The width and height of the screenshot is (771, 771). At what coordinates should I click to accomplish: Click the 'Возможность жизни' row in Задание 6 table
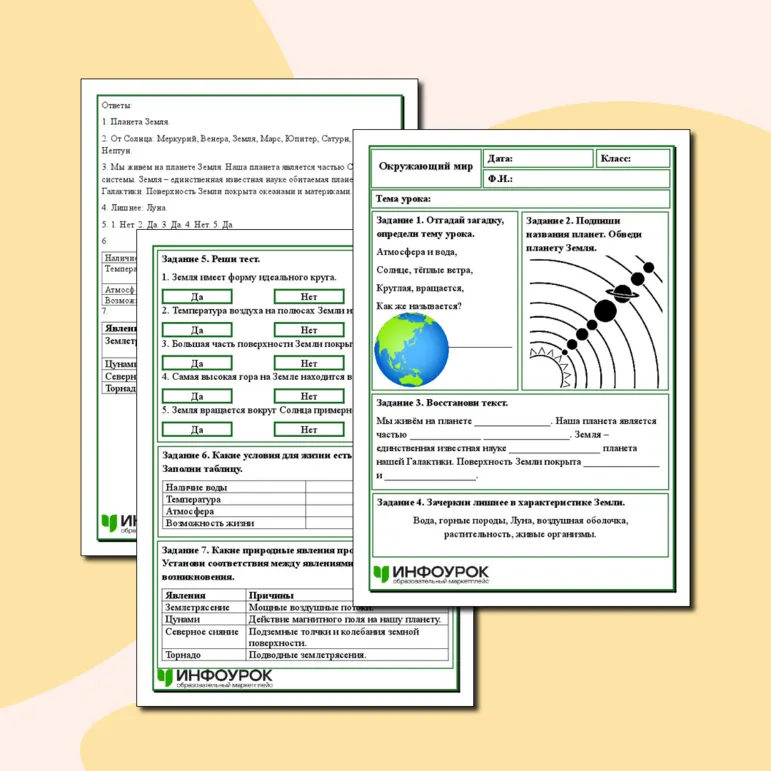tap(258, 523)
